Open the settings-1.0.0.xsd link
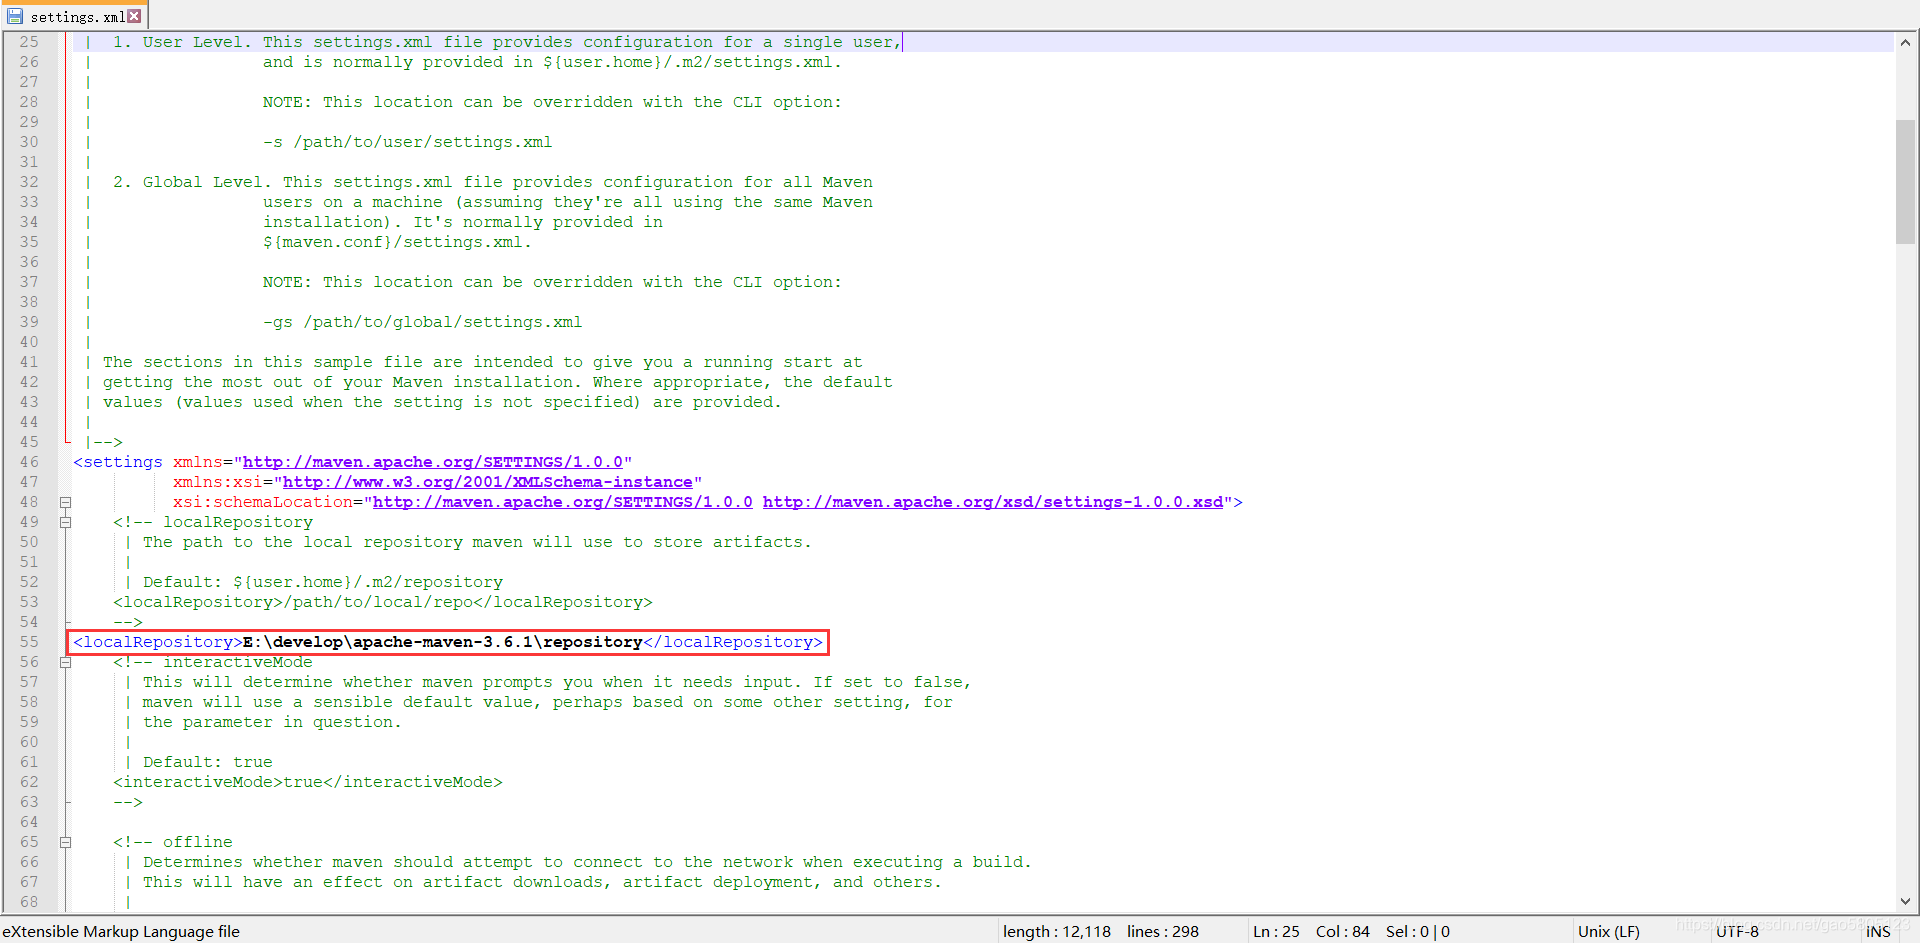 pos(993,502)
